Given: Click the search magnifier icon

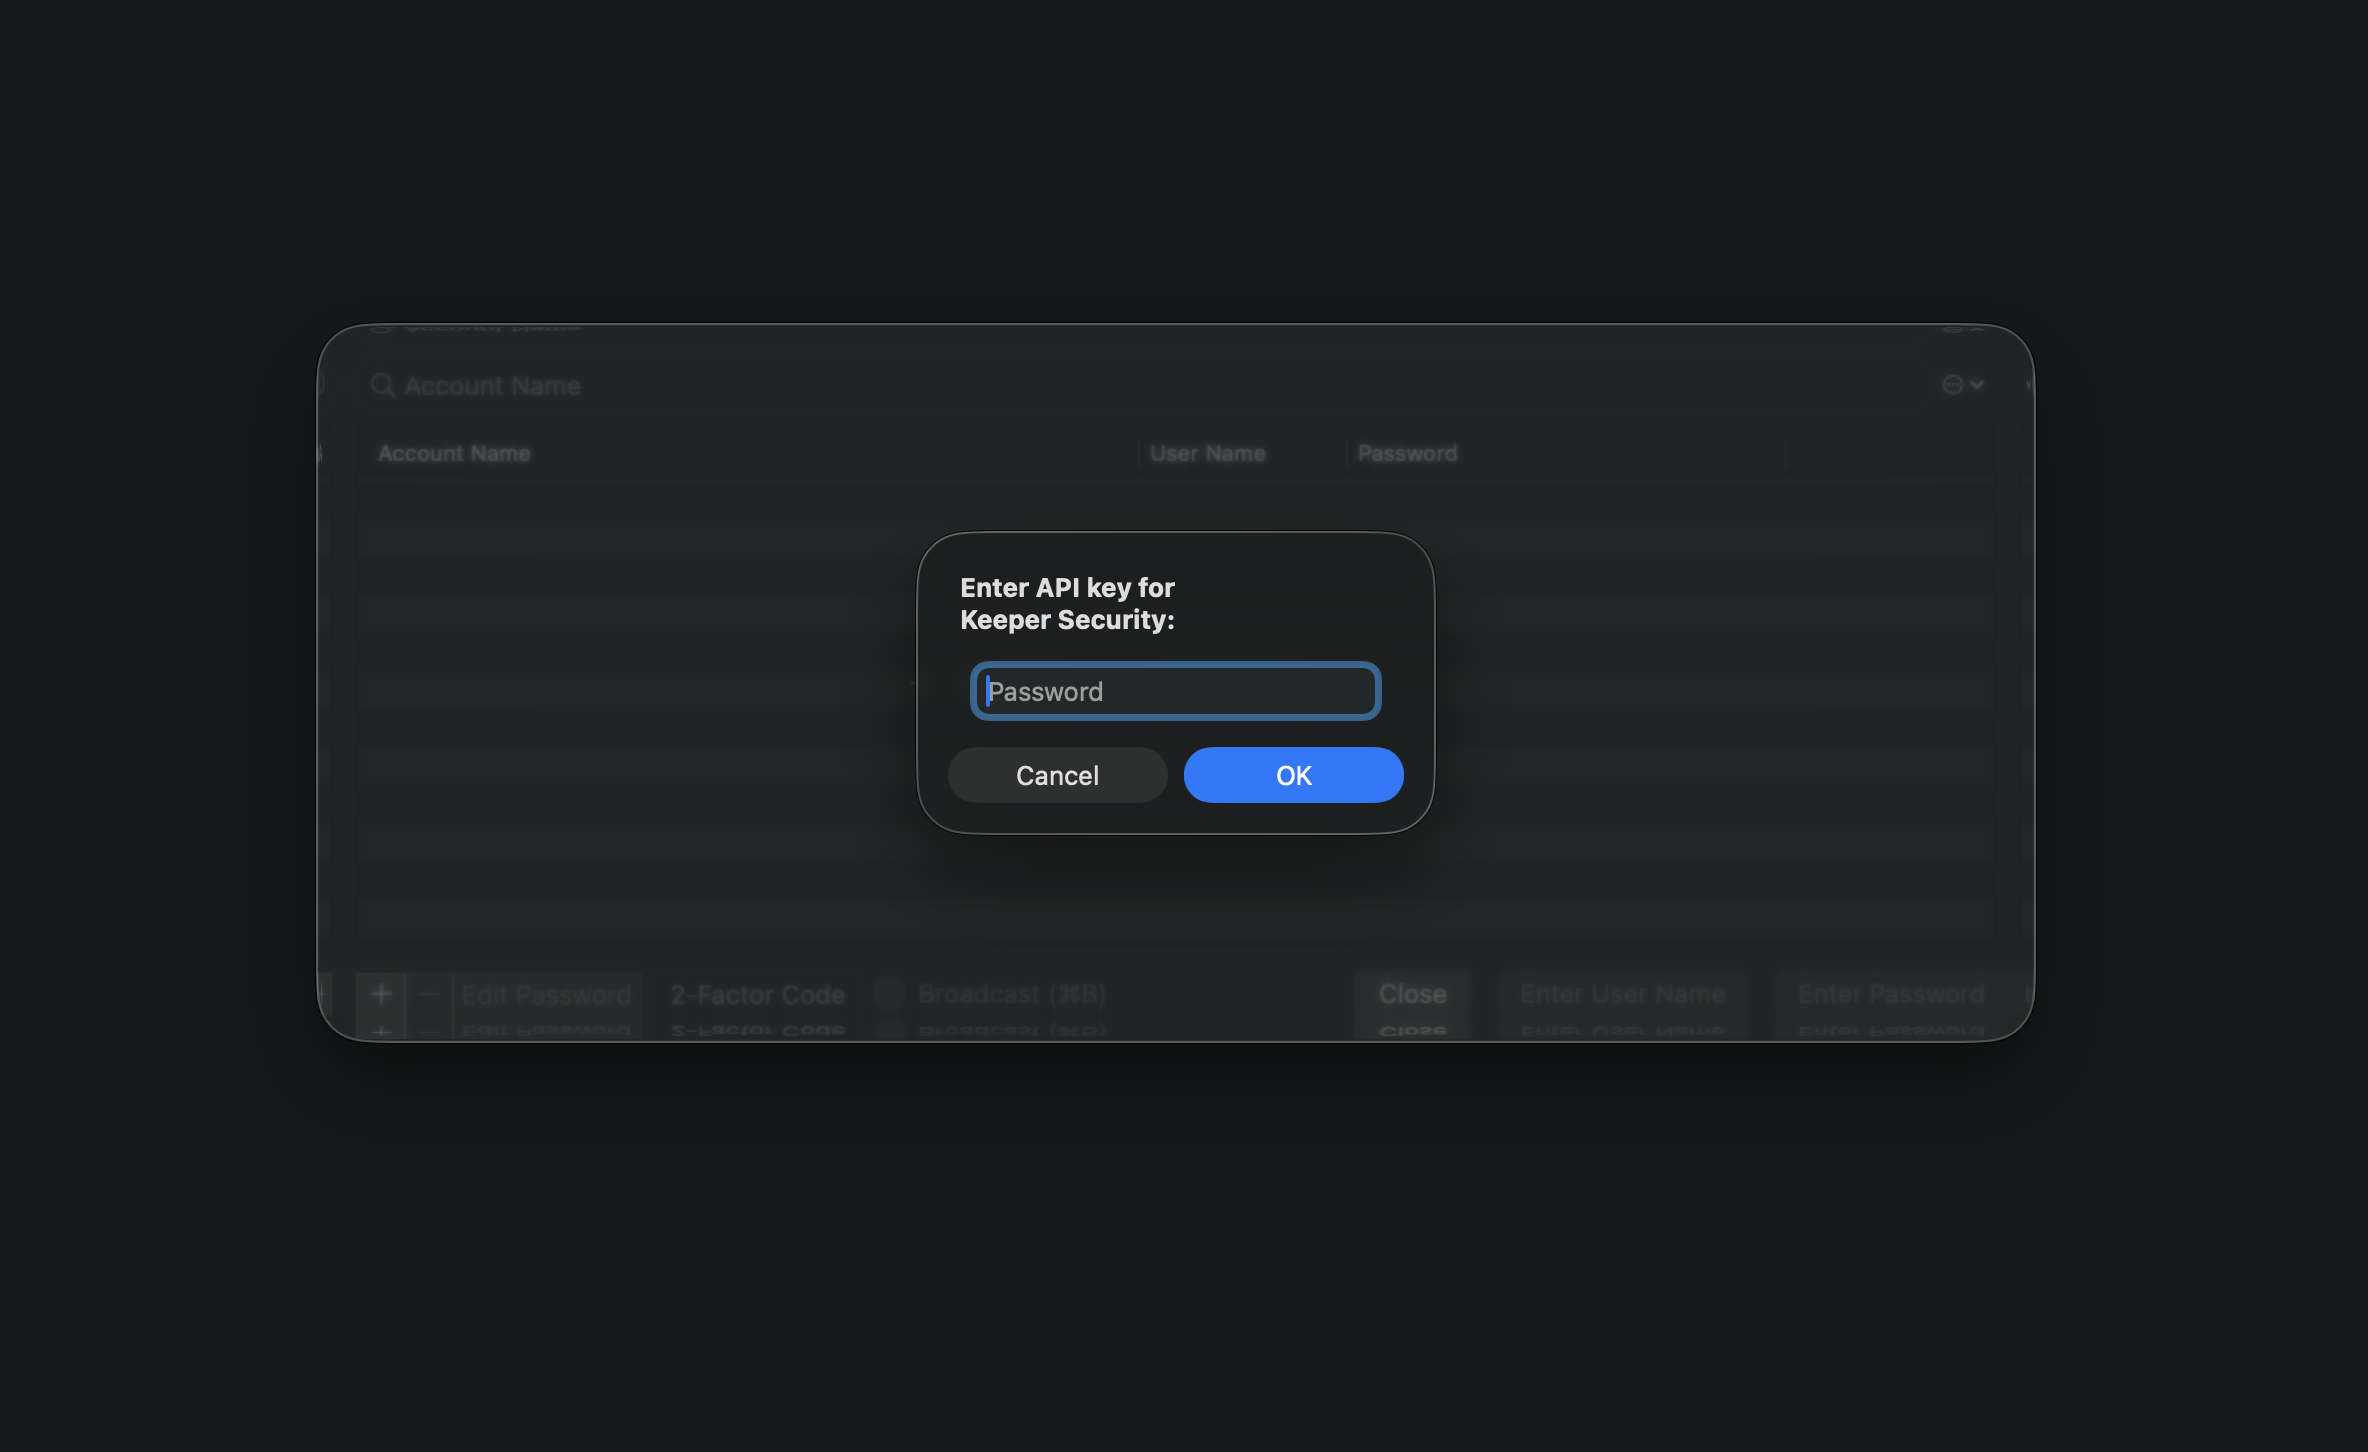Looking at the screenshot, I should (x=382, y=385).
